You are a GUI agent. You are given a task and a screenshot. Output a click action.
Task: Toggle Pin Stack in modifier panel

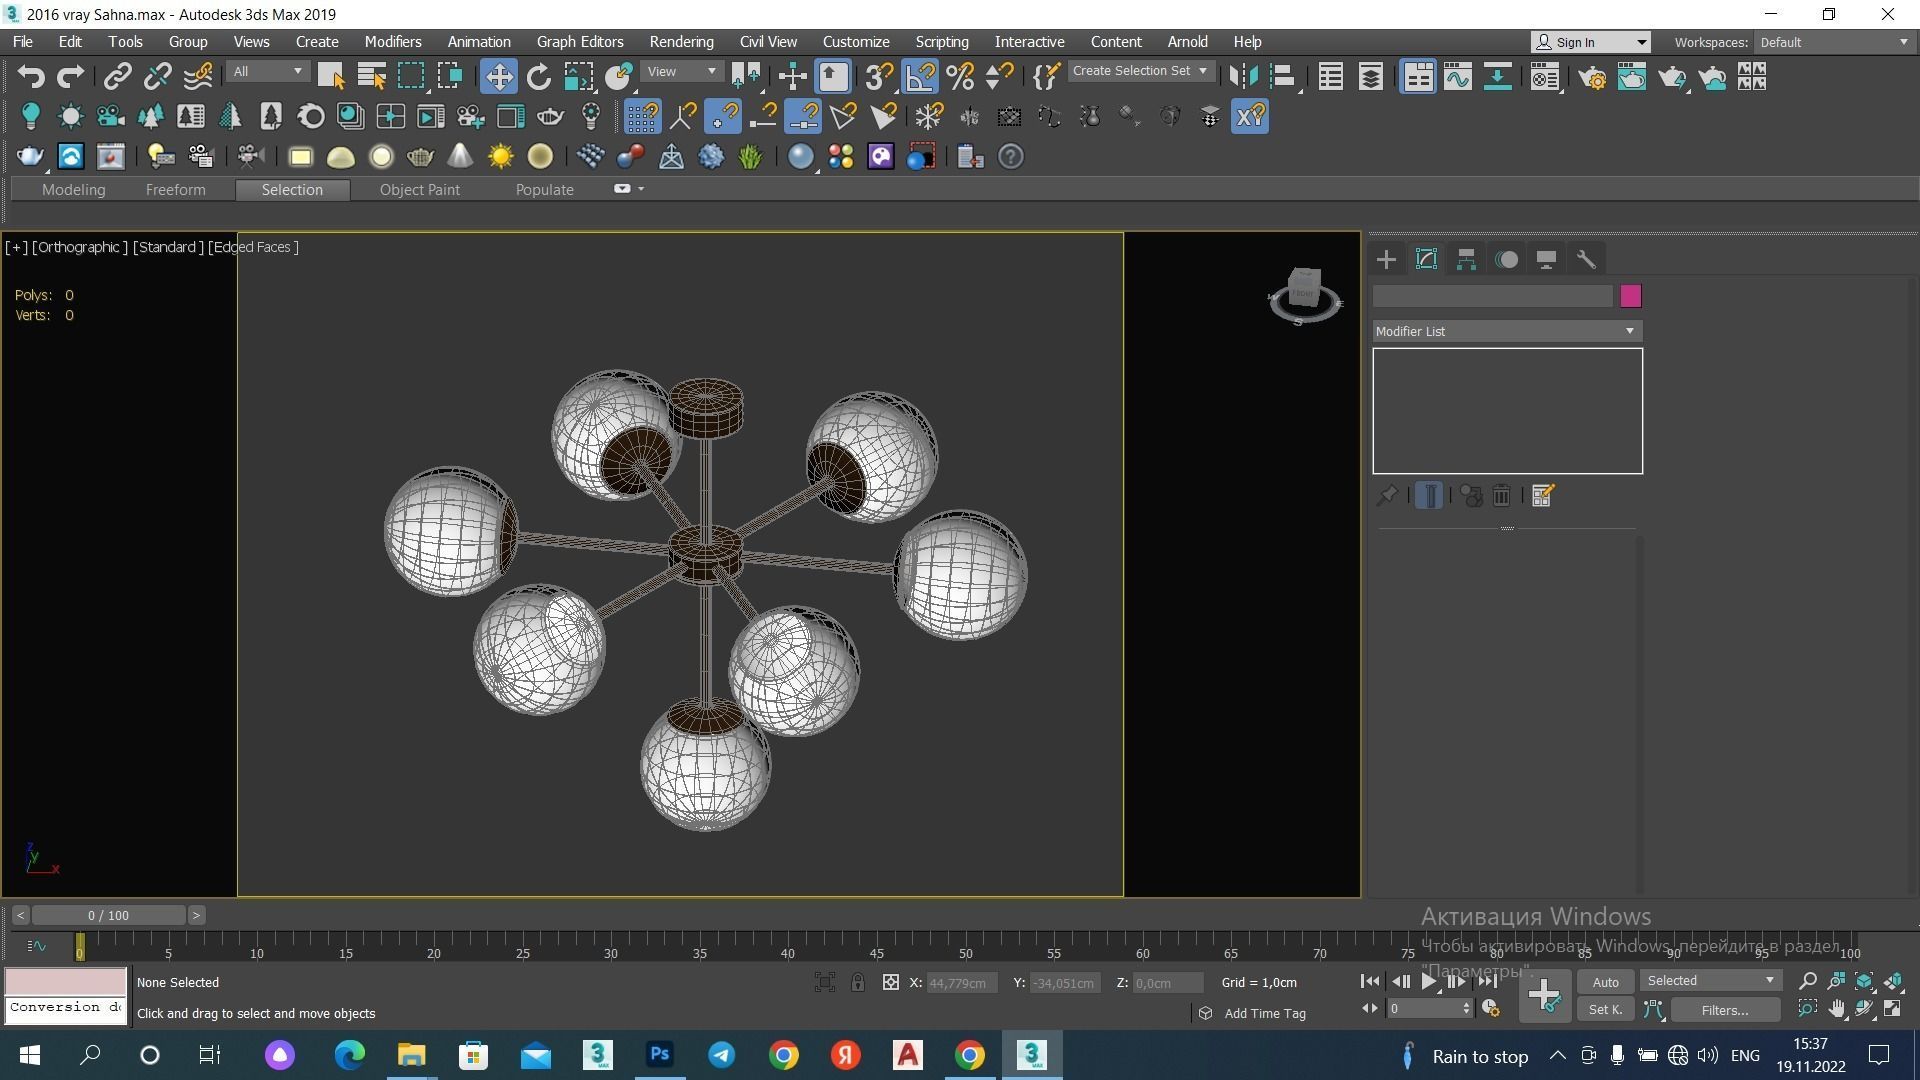point(1387,496)
